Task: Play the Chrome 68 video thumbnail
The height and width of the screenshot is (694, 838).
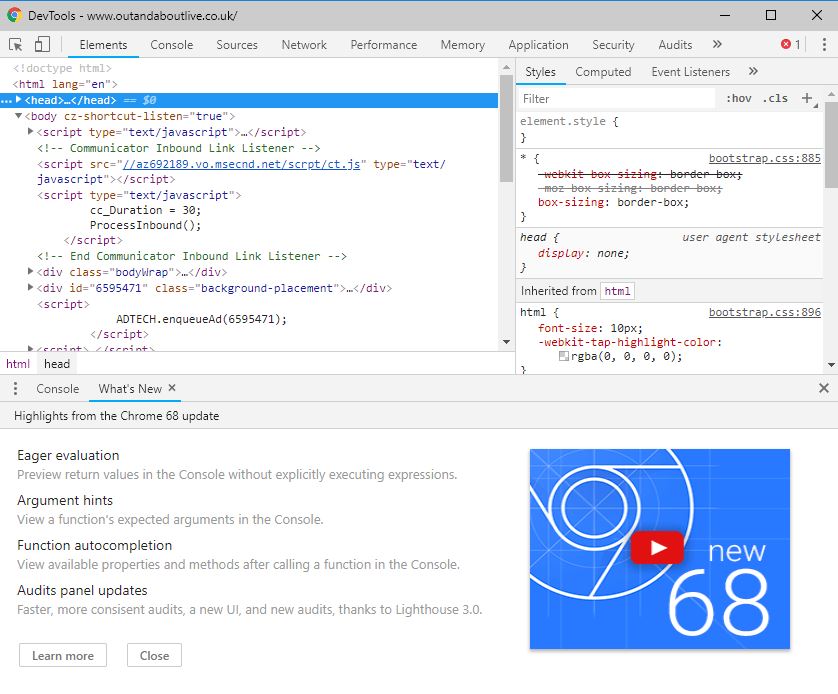Action: coord(657,548)
